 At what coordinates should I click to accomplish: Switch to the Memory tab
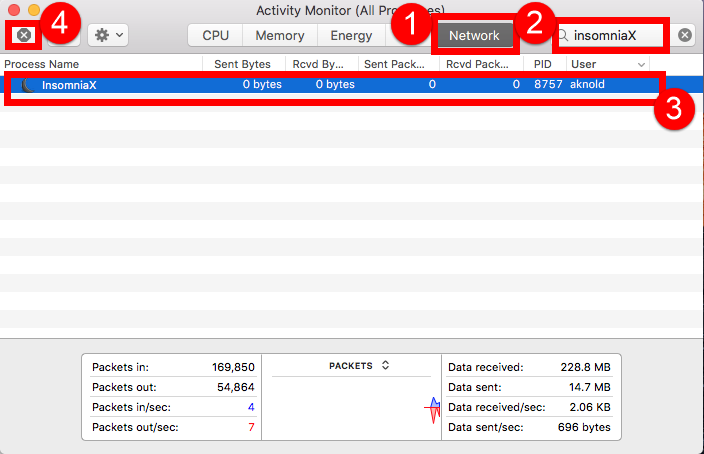(280, 35)
